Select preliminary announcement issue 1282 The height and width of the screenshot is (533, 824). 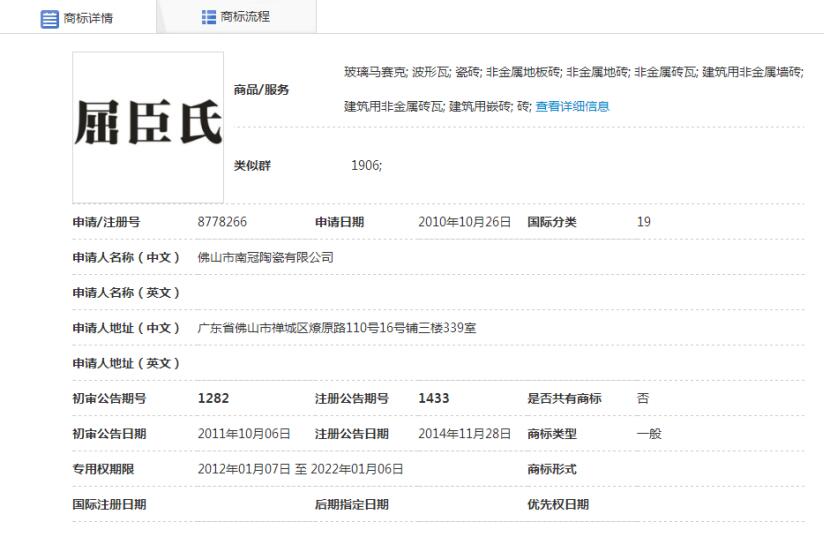coord(213,398)
